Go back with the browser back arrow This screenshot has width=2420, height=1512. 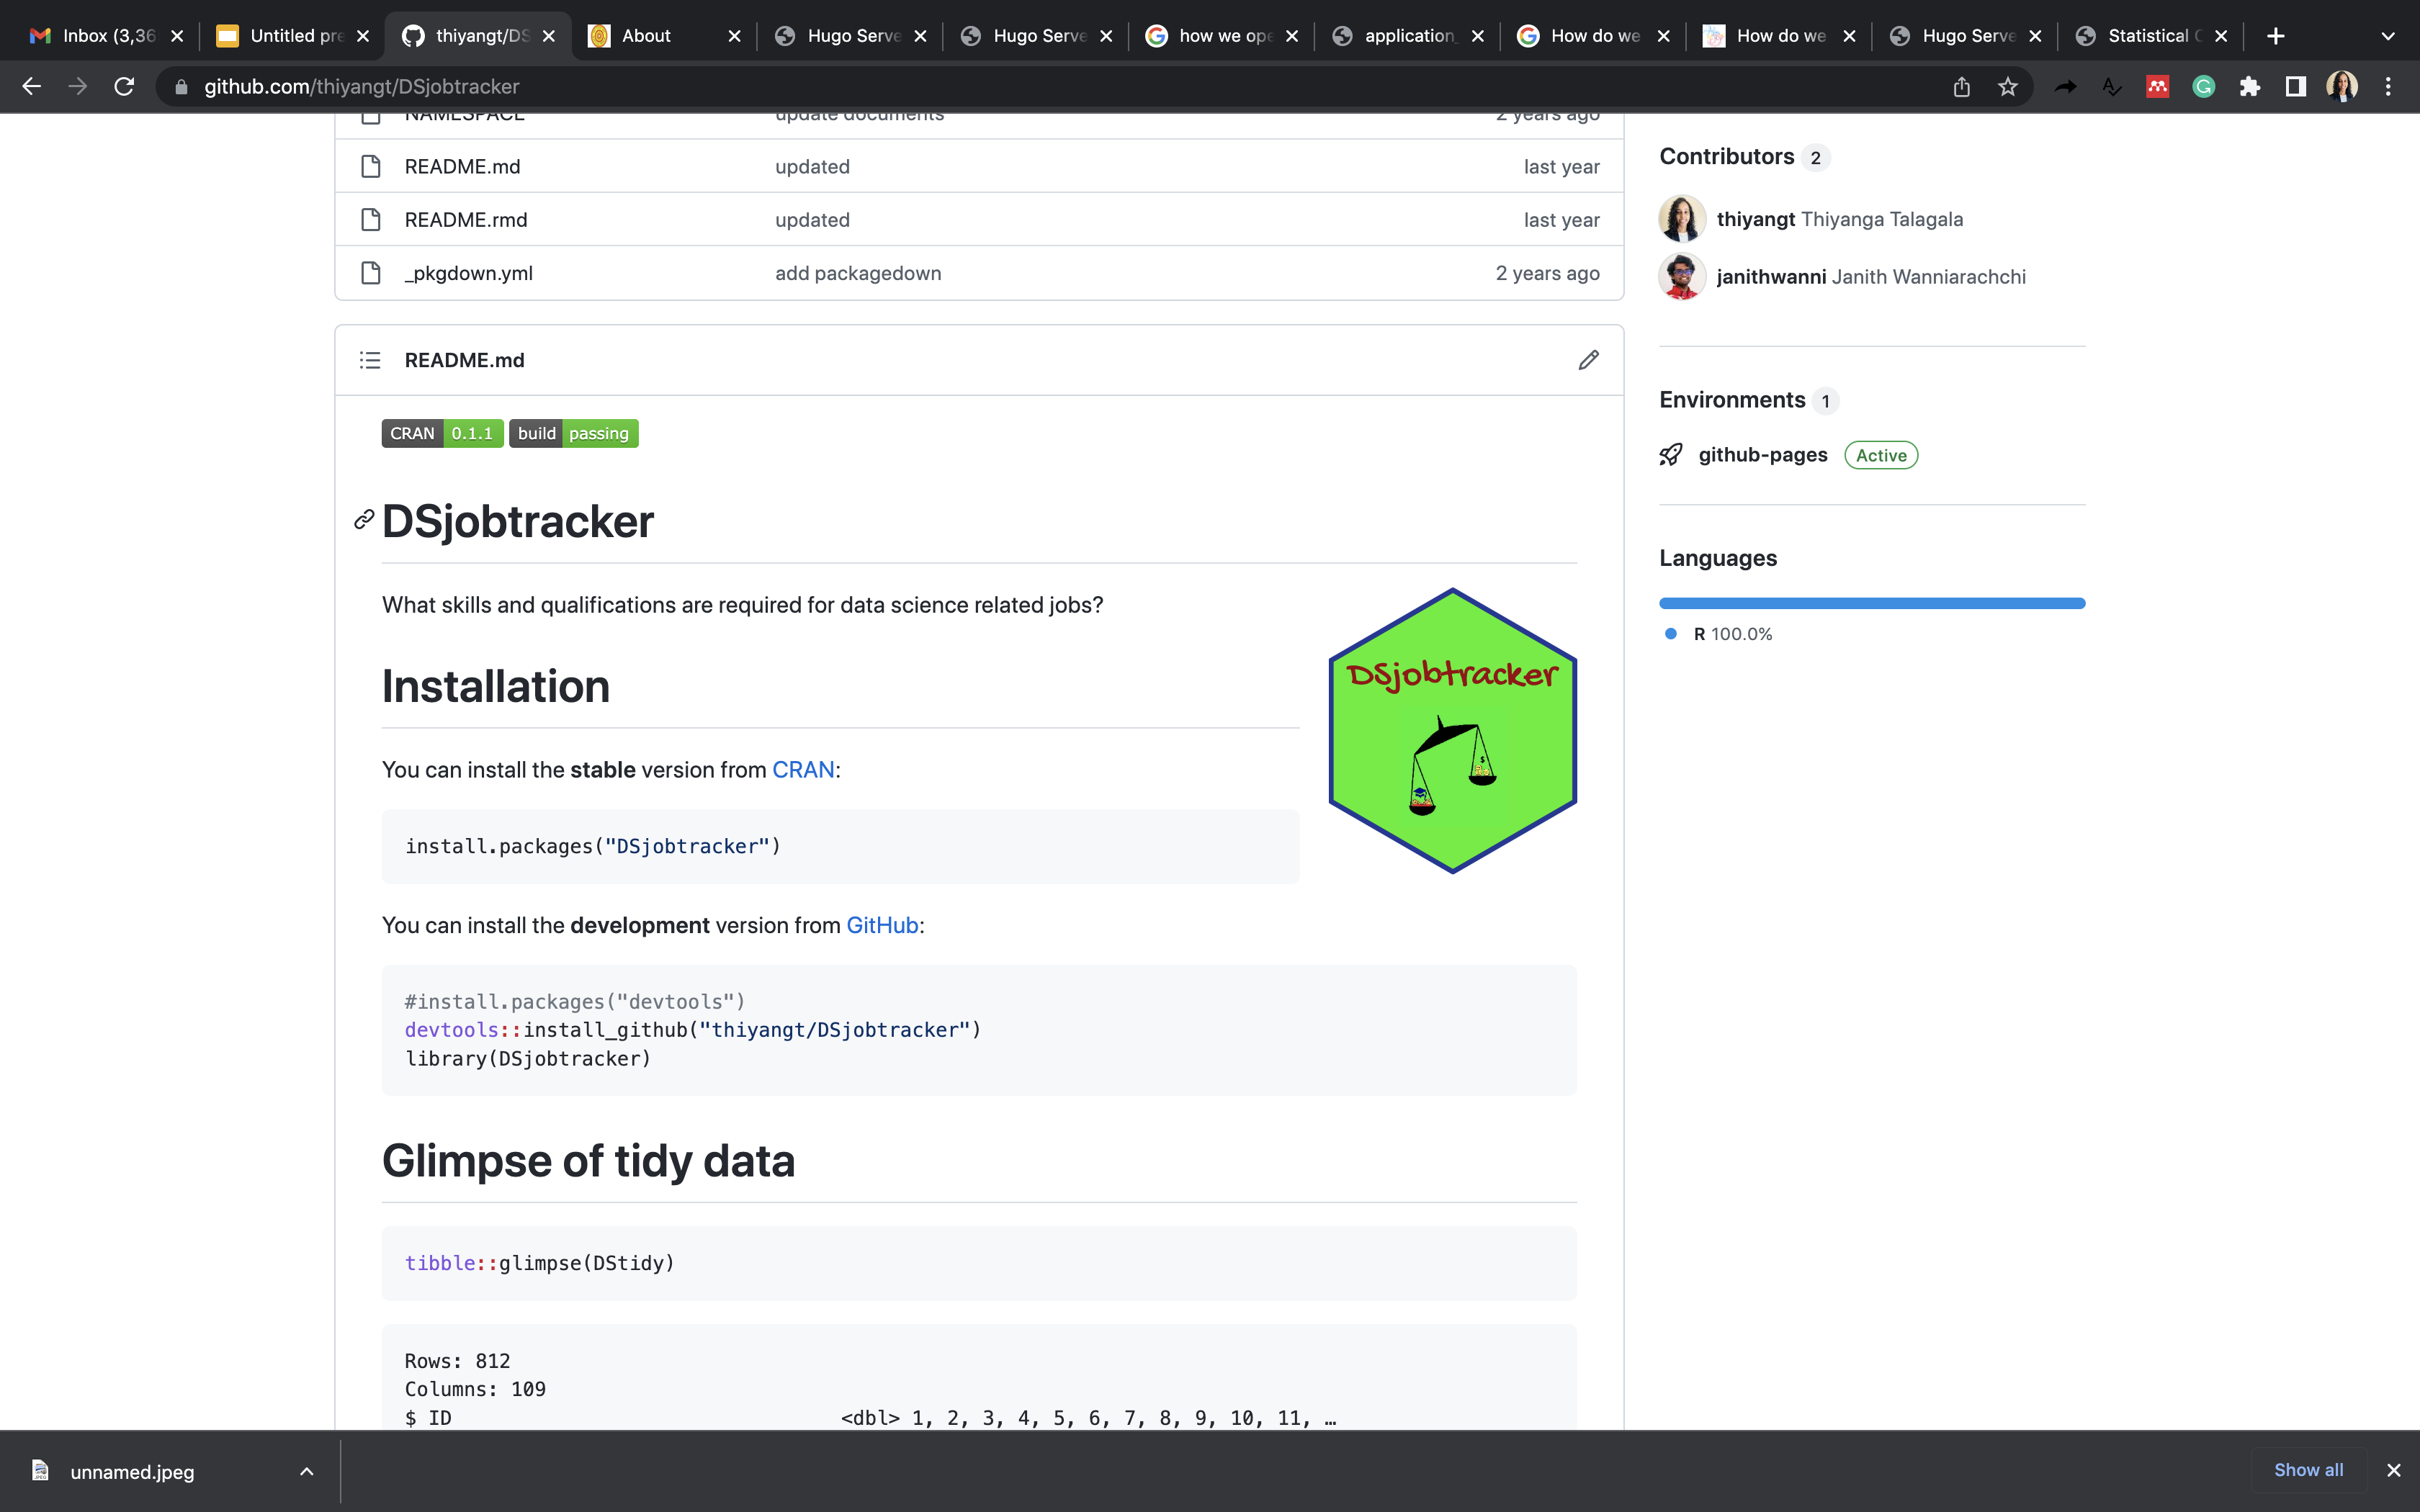pos(32,87)
